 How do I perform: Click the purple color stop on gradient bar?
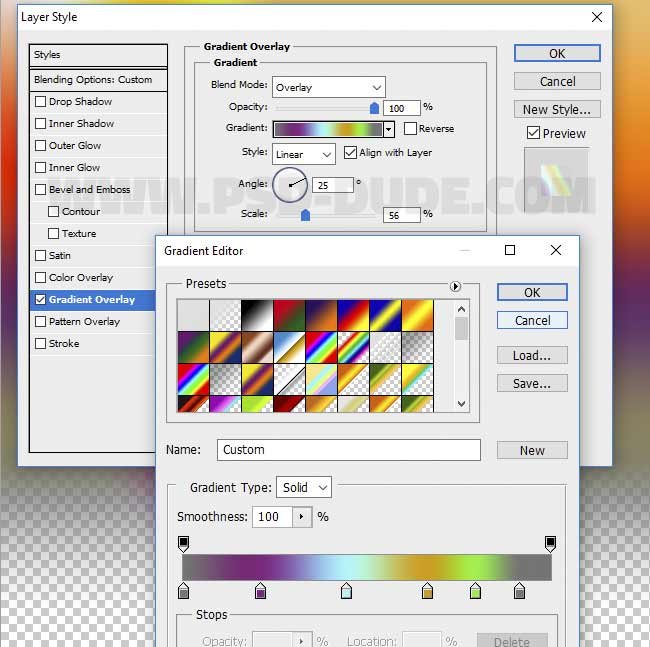click(261, 592)
